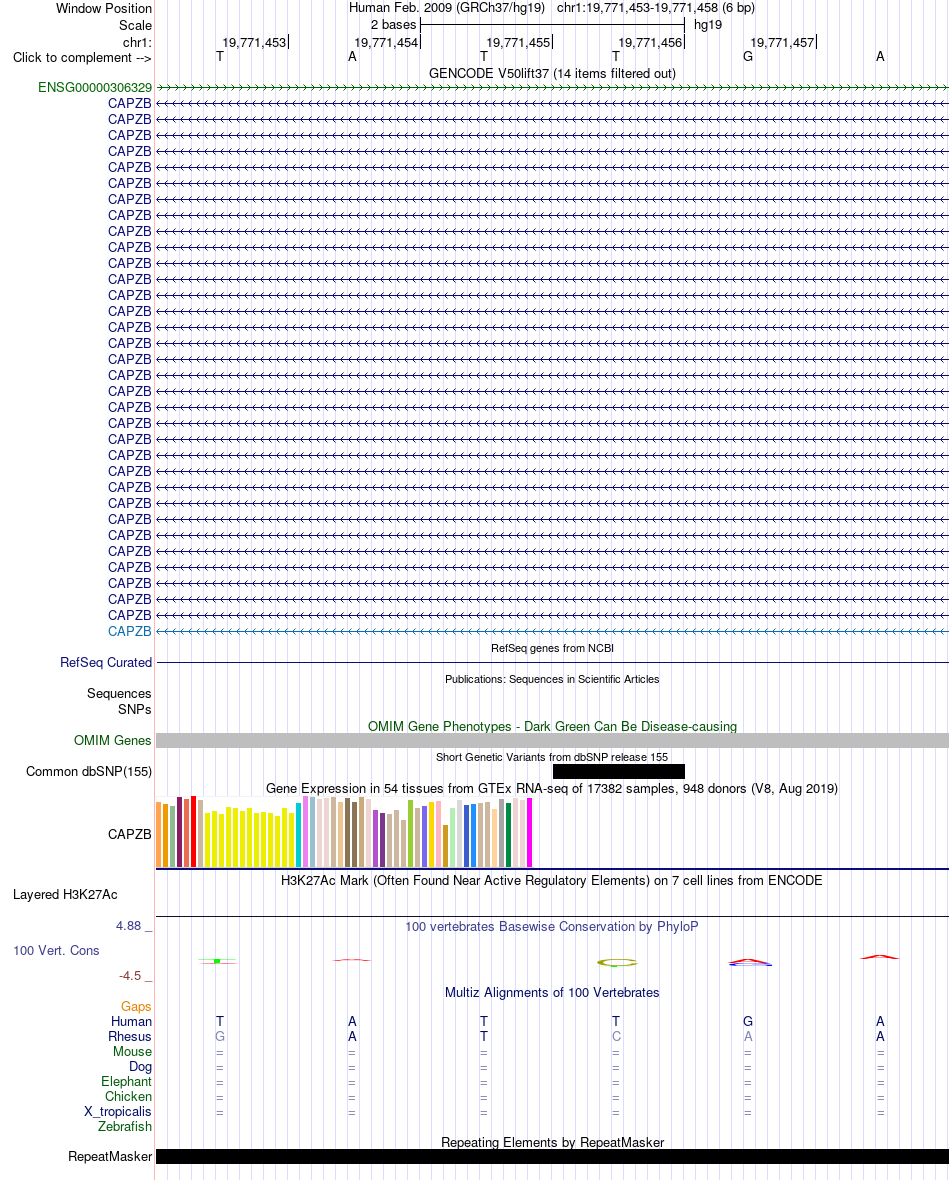Open the 100 Vert. Cons track label
This screenshot has height=1180, width=950.
(x=56, y=950)
